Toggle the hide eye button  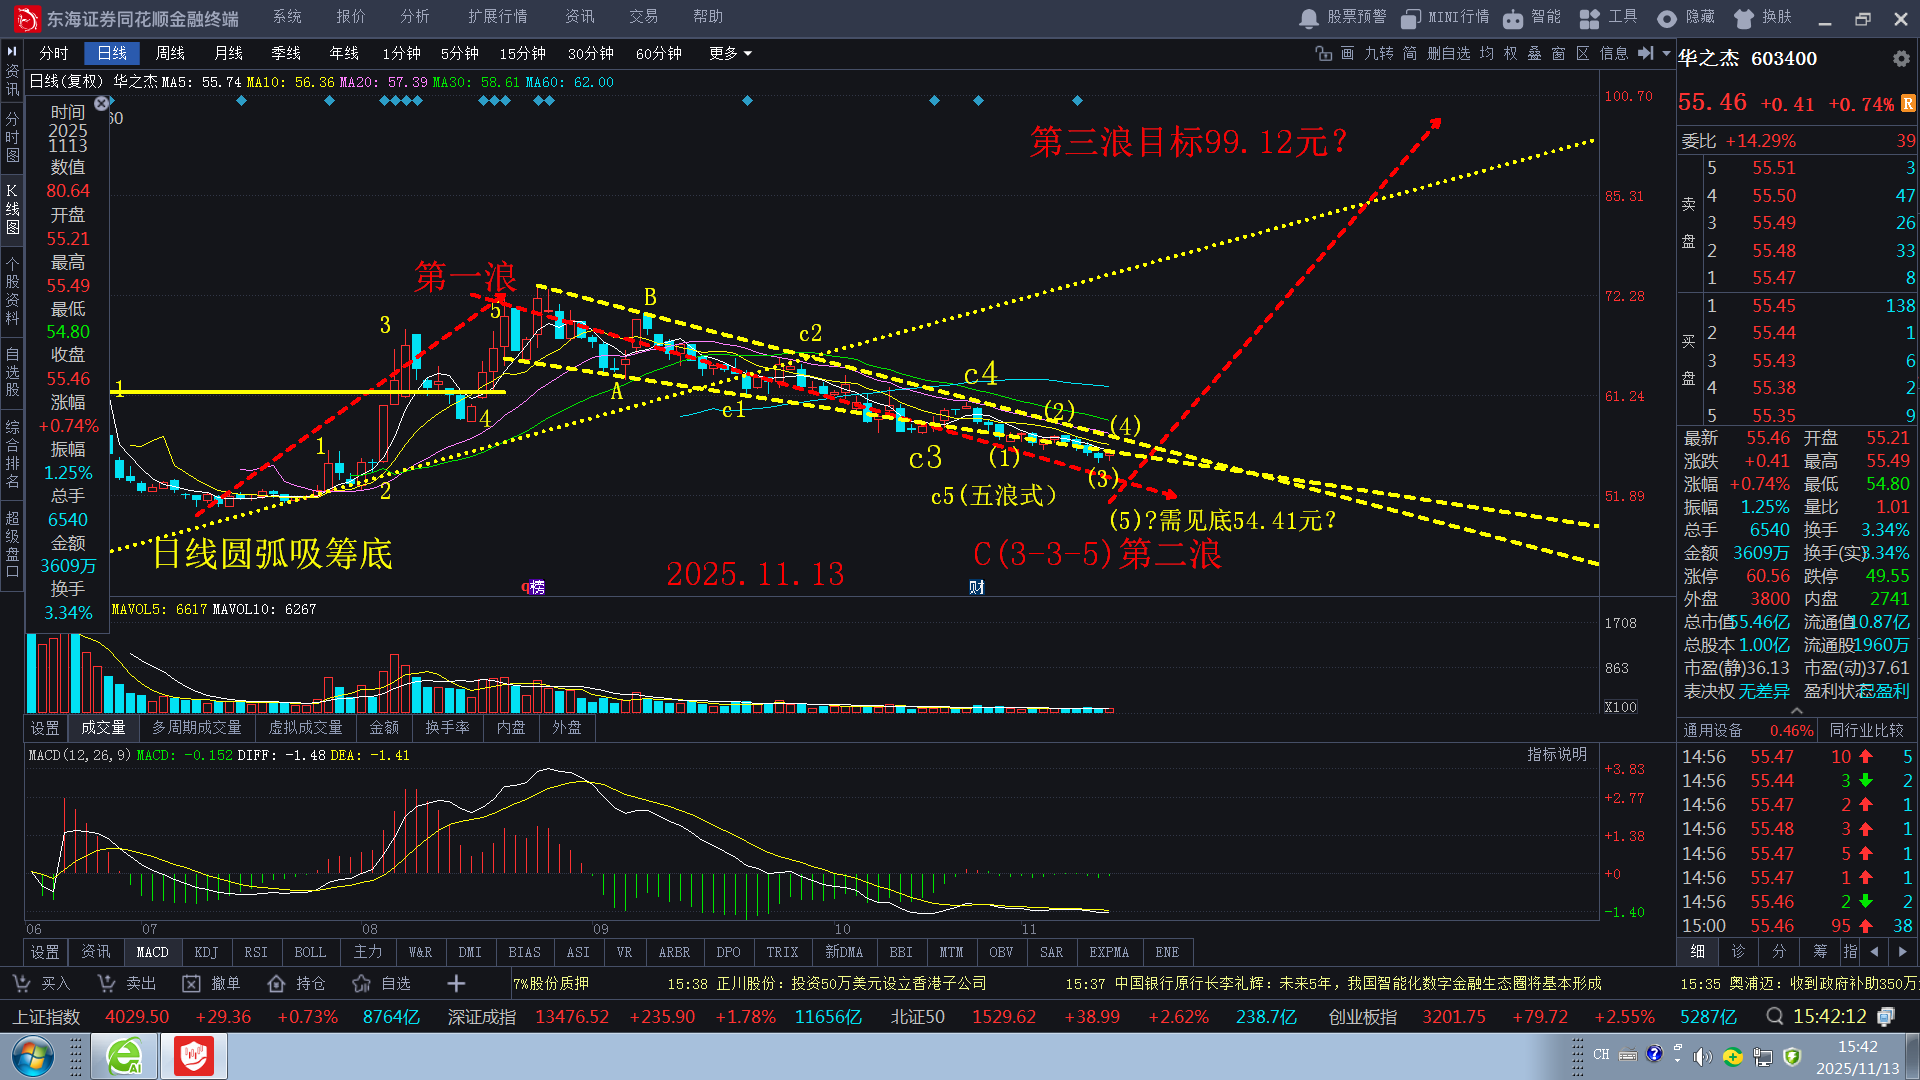(1667, 18)
